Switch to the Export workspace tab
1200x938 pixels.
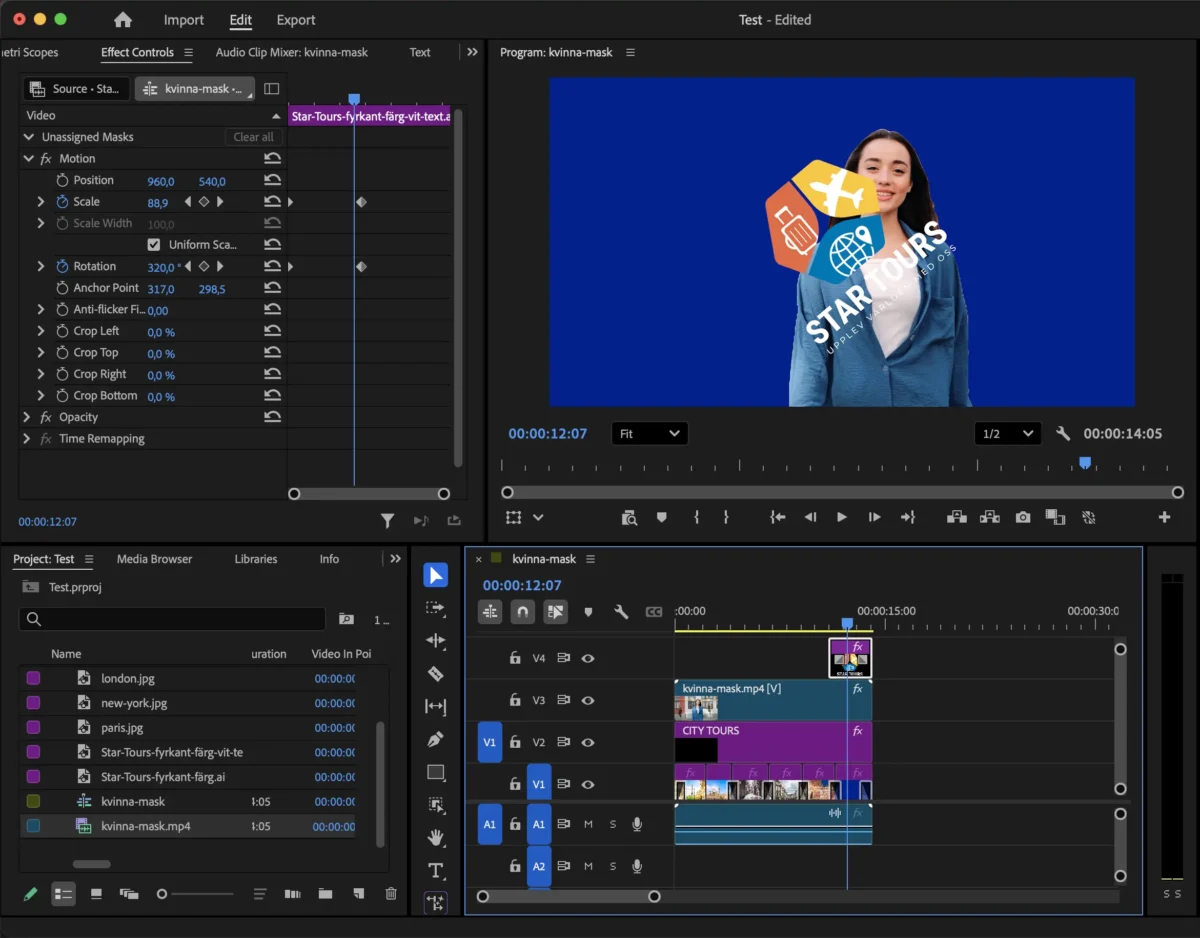[296, 20]
